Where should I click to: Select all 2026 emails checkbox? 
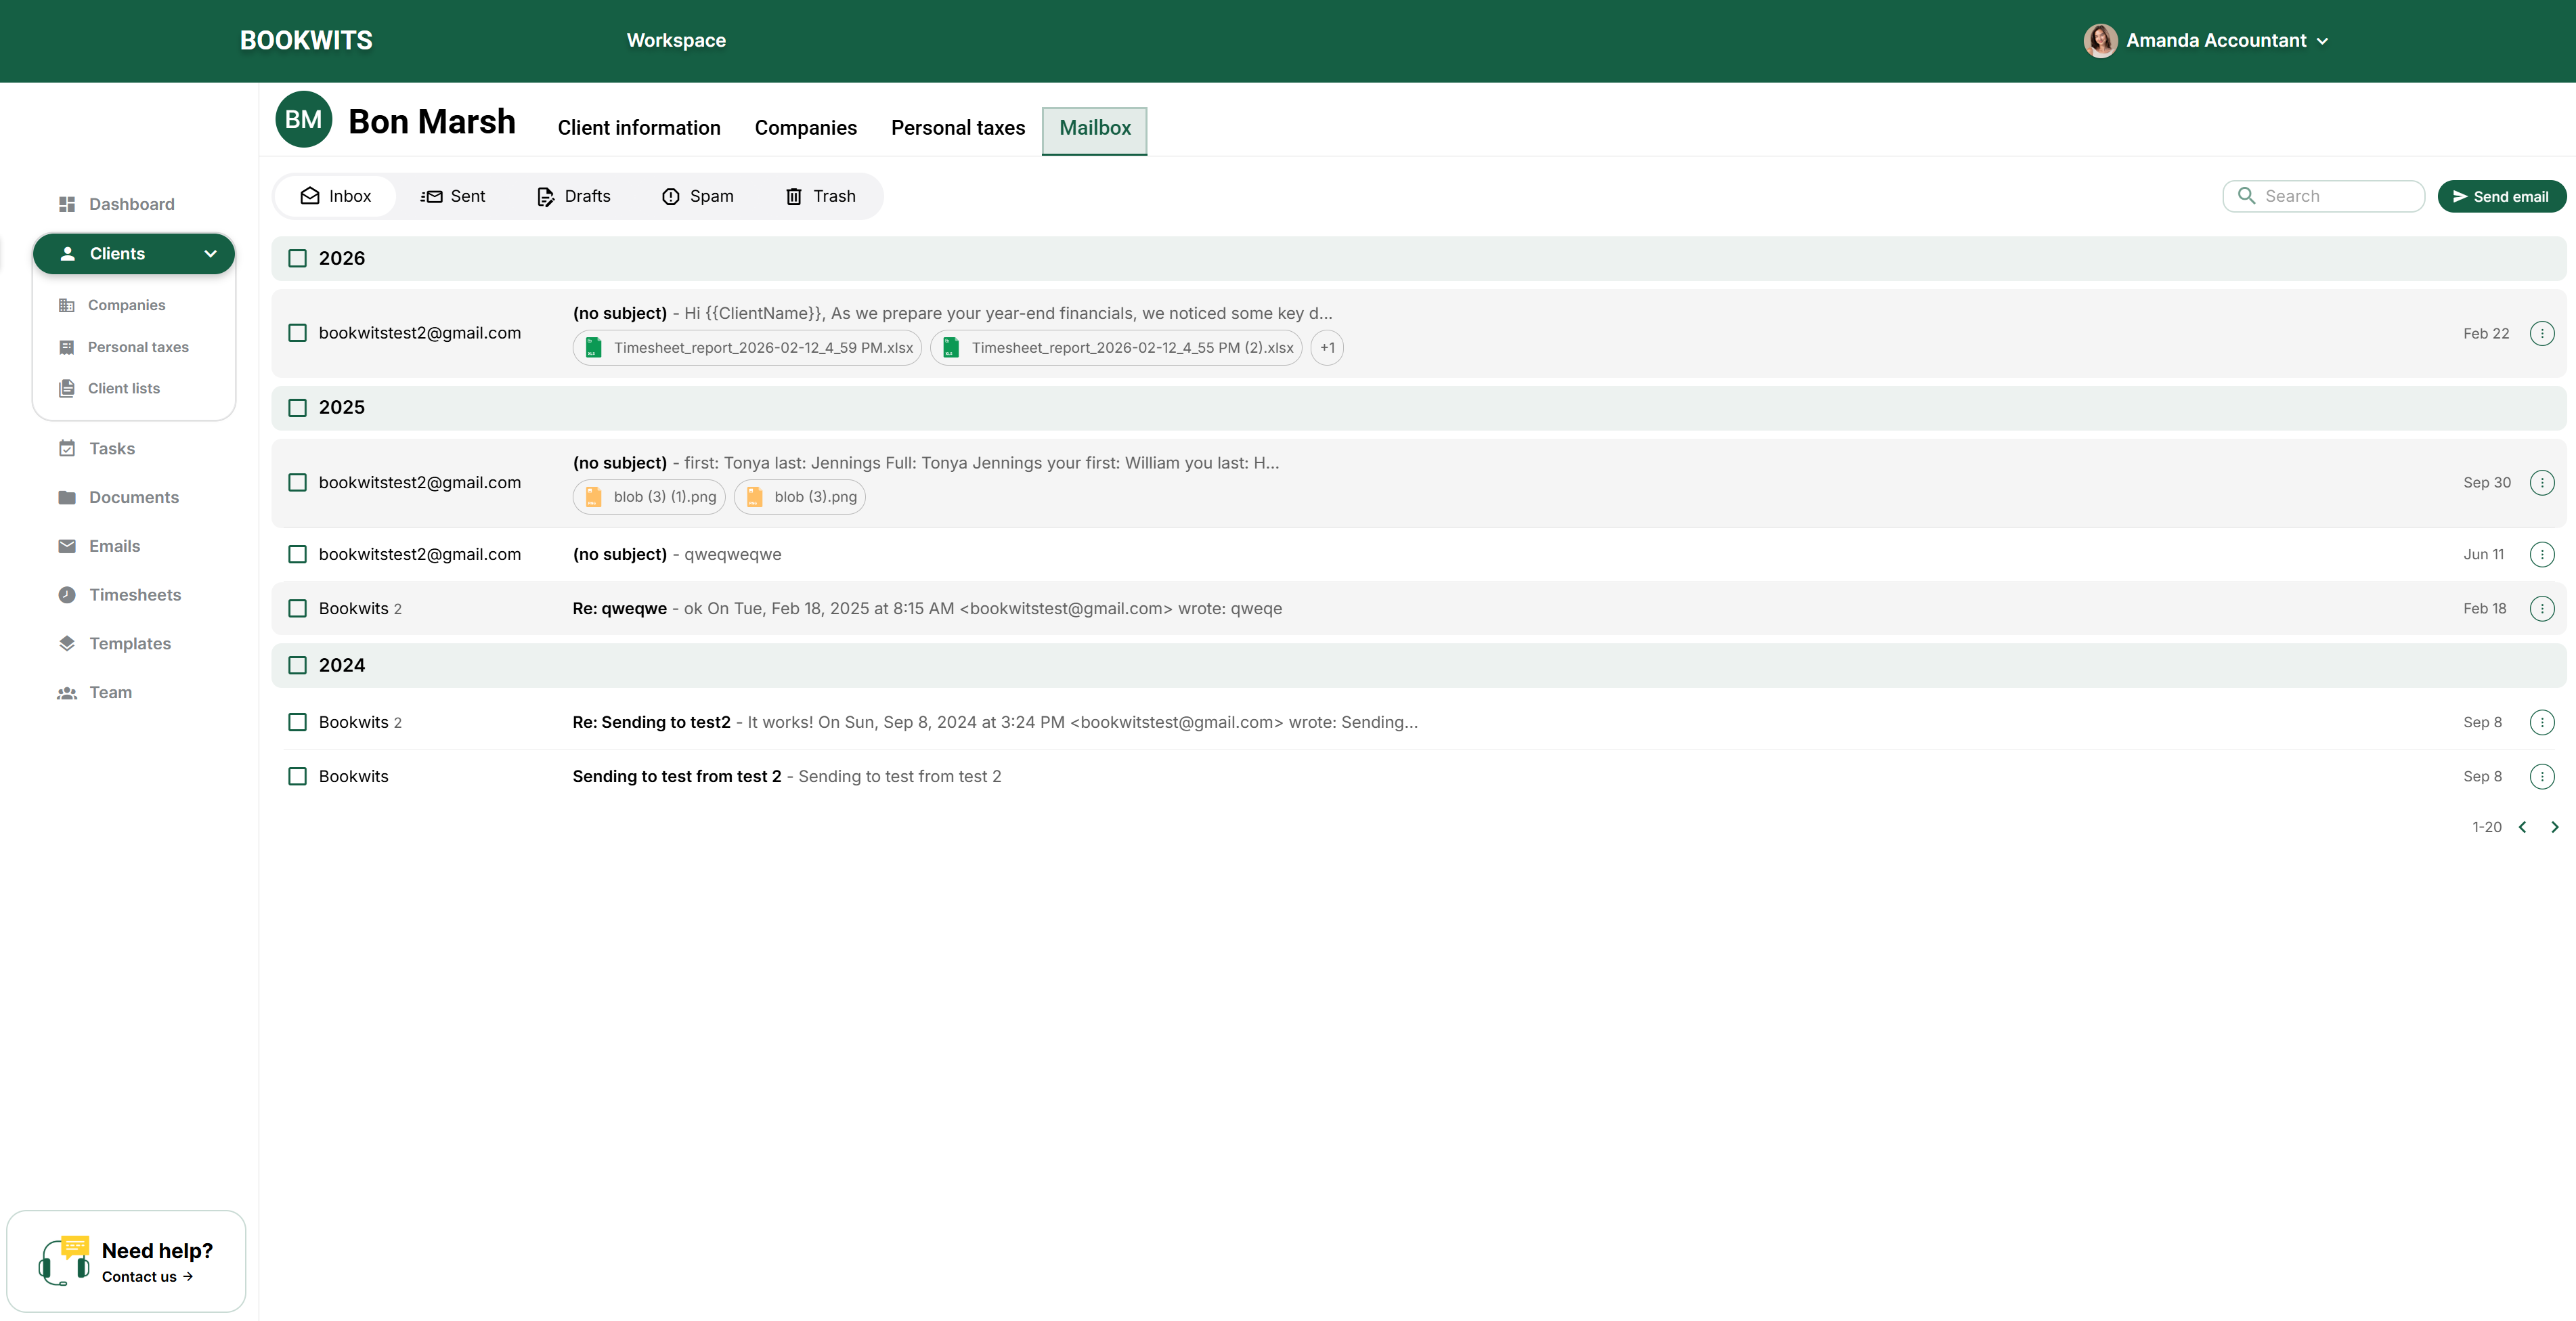[x=297, y=259]
